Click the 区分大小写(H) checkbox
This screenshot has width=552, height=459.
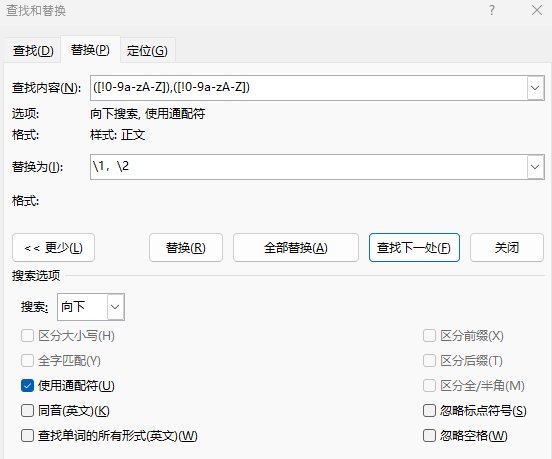point(27,336)
